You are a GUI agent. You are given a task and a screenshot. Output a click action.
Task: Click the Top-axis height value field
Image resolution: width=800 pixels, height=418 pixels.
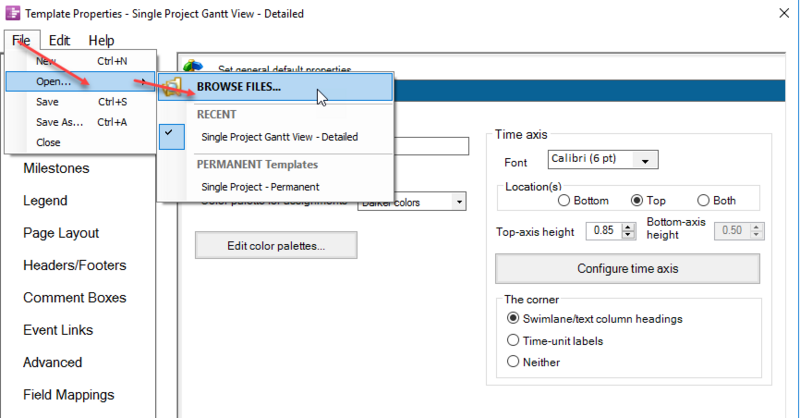(604, 231)
